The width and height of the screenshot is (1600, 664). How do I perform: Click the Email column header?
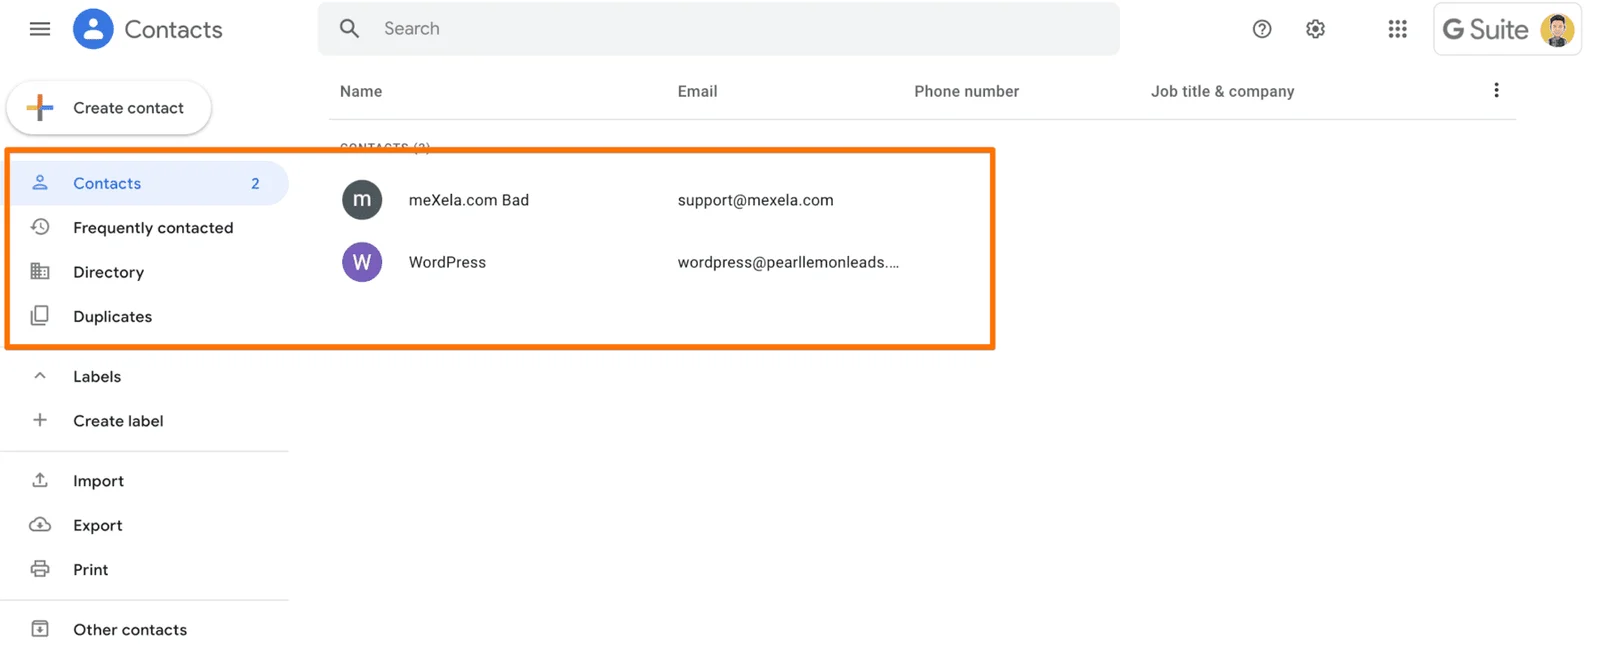[697, 91]
